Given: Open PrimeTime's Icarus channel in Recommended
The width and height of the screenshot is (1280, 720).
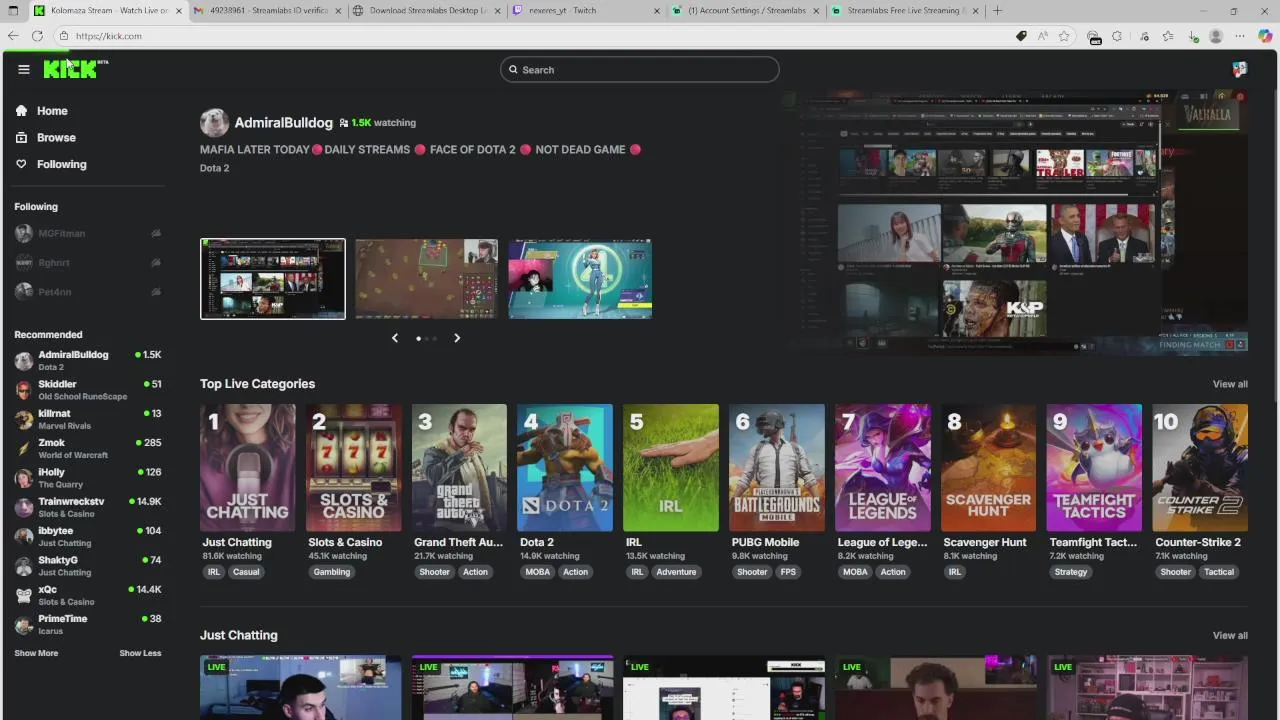Looking at the screenshot, I should tap(88, 624).
